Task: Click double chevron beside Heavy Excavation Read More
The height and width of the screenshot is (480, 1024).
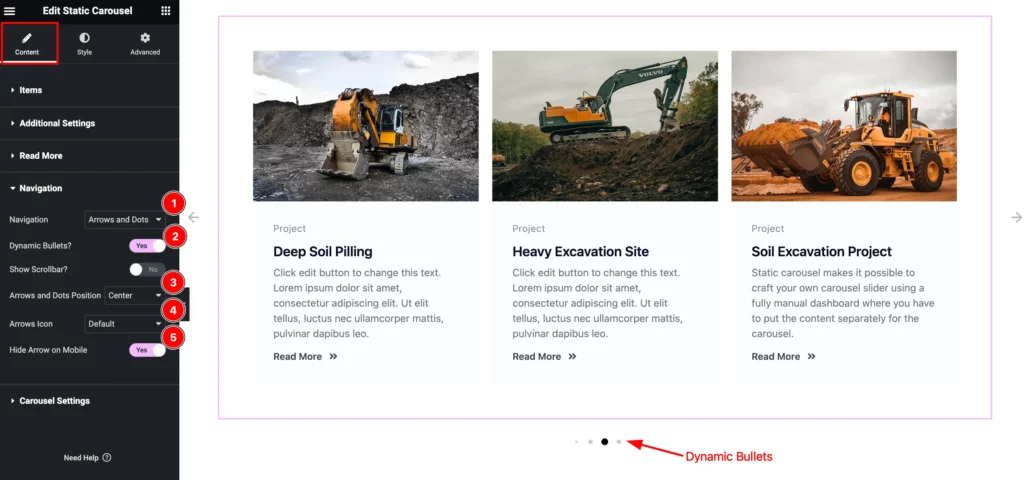Action: (x=573, y=357)
